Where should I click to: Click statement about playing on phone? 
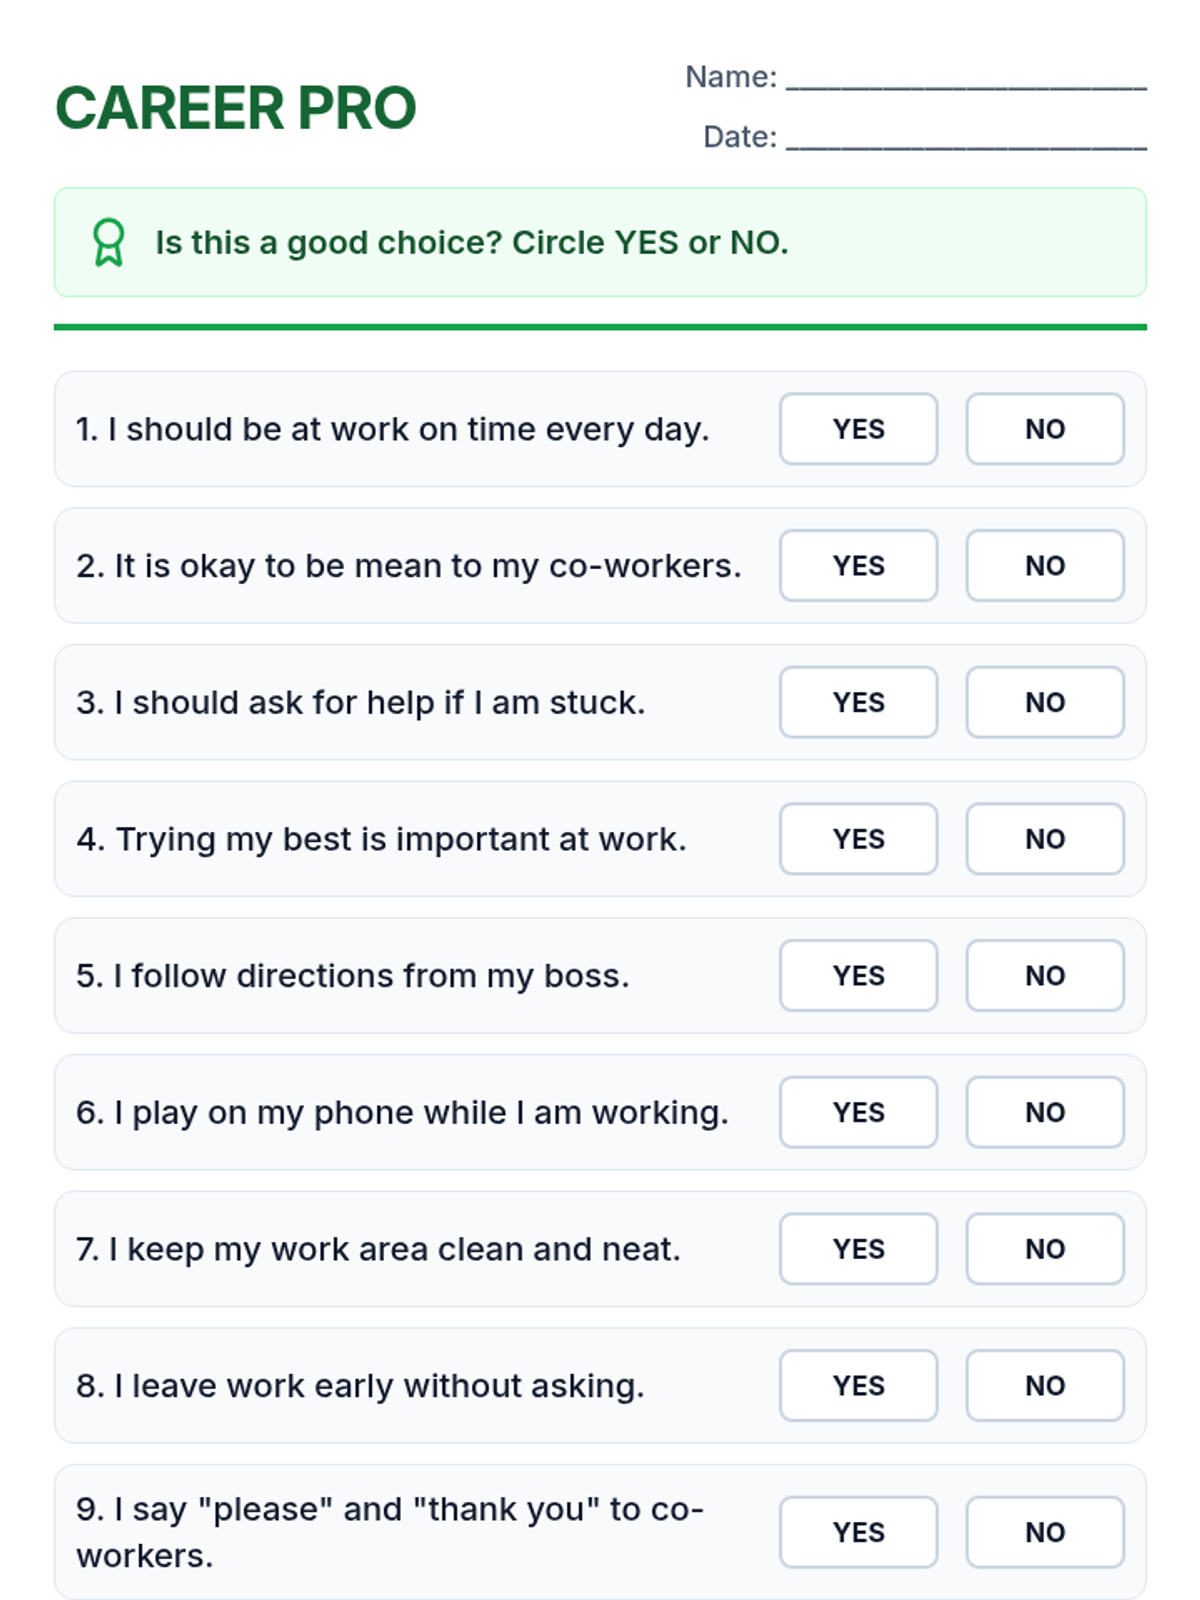click(x=402, y=1112)
